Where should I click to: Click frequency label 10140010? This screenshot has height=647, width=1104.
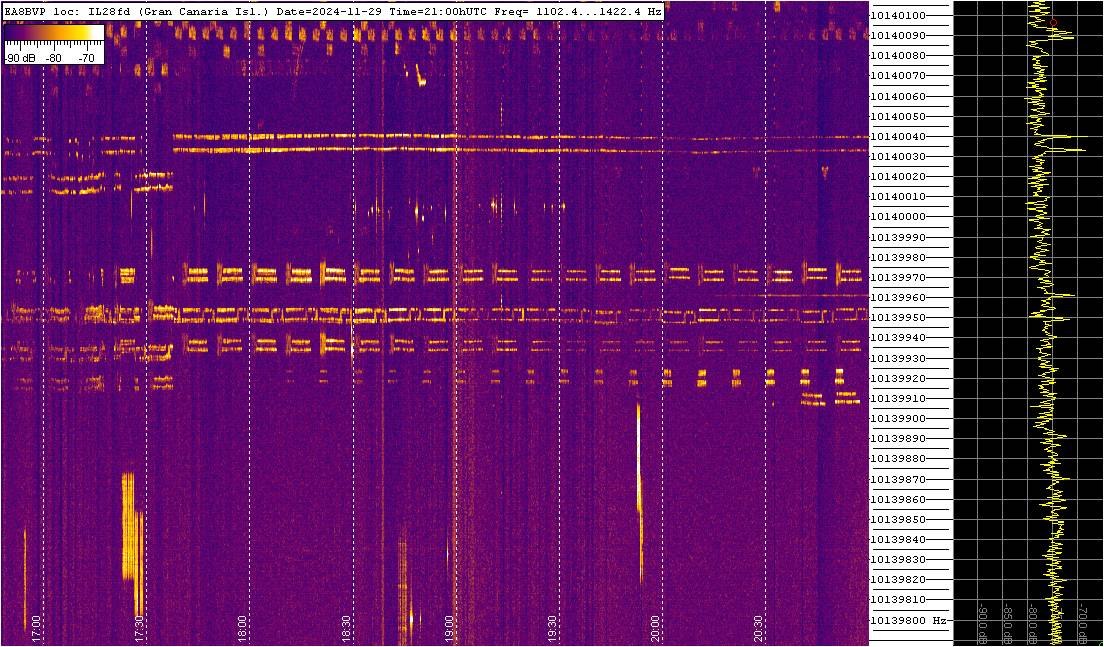[x=898, y=196]
